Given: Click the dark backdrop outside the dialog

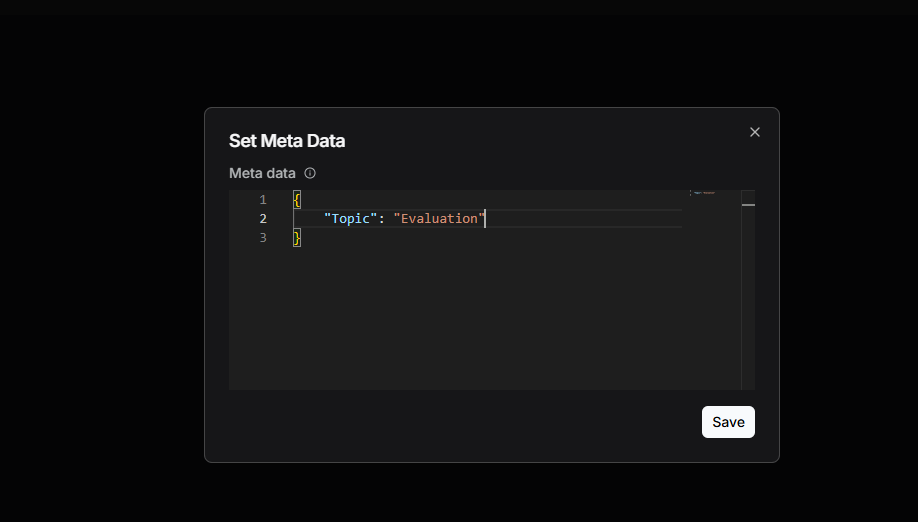Looking at the screenshot, I should [100, 300].
